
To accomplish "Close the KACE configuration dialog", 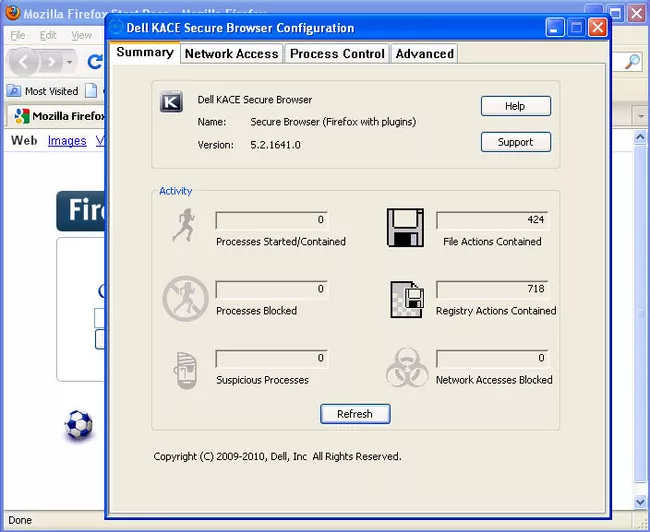I will pos(598,28).
